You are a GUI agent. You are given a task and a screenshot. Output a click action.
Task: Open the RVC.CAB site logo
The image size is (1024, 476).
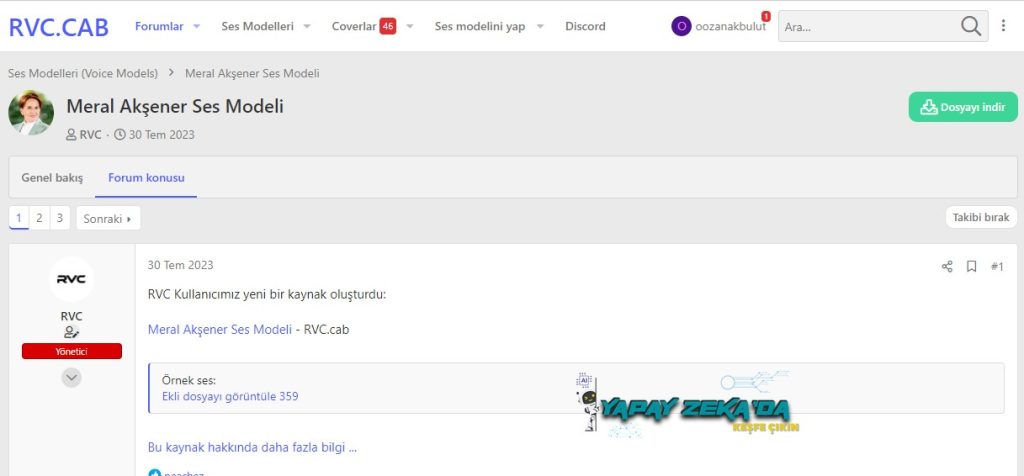58,27
